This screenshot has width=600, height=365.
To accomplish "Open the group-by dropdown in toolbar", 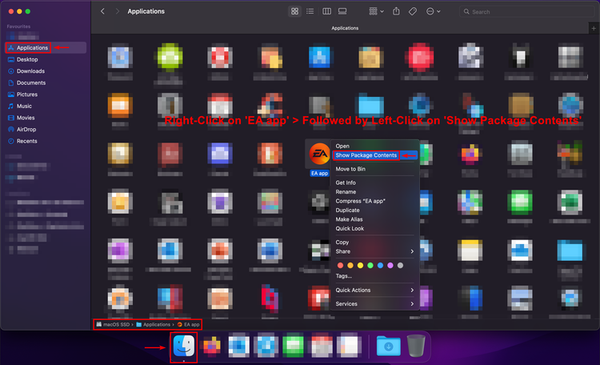I will click(x=376, y=11).
